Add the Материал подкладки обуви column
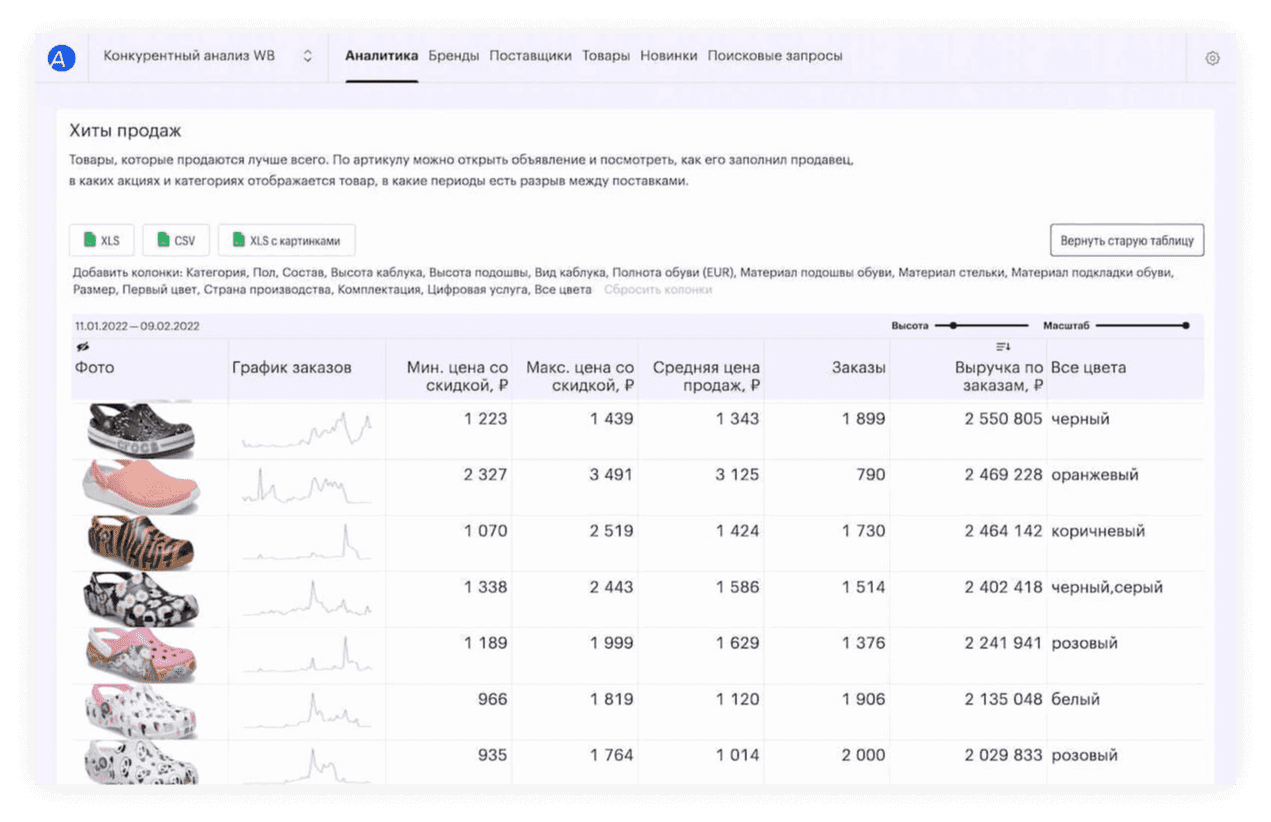Viewport: 1271px width, 822px height. [x=1091, y=272]
